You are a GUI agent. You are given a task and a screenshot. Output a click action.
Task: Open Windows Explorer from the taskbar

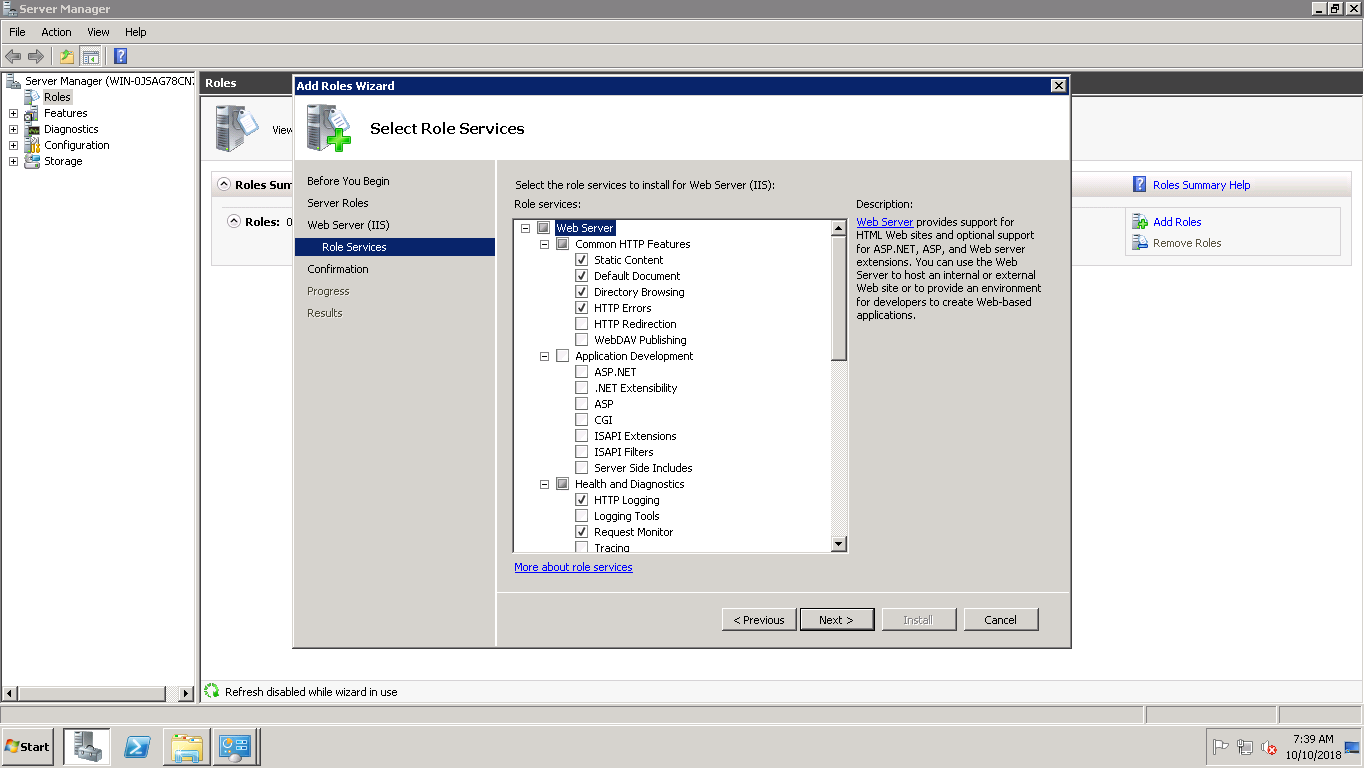click(x=187, y=747)
